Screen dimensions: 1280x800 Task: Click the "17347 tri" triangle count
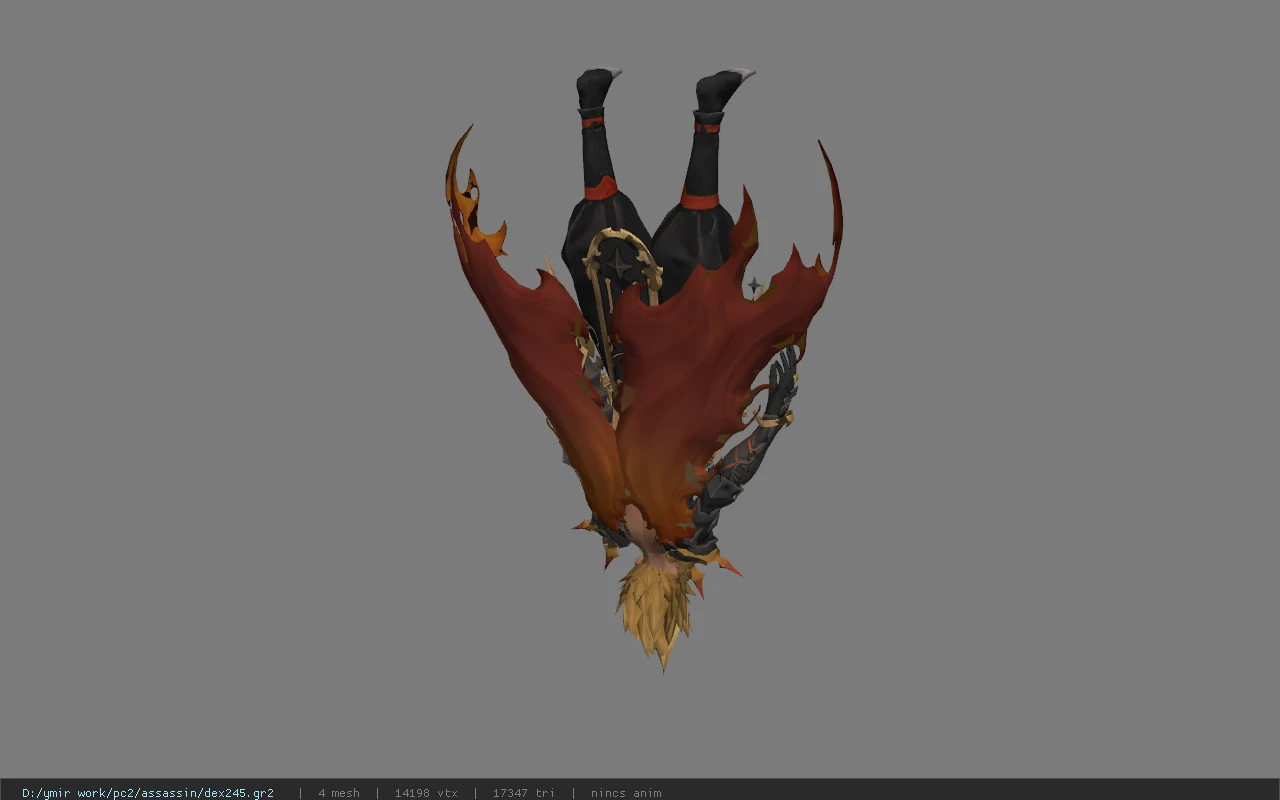pyautogui.click(x=524, y=793)
